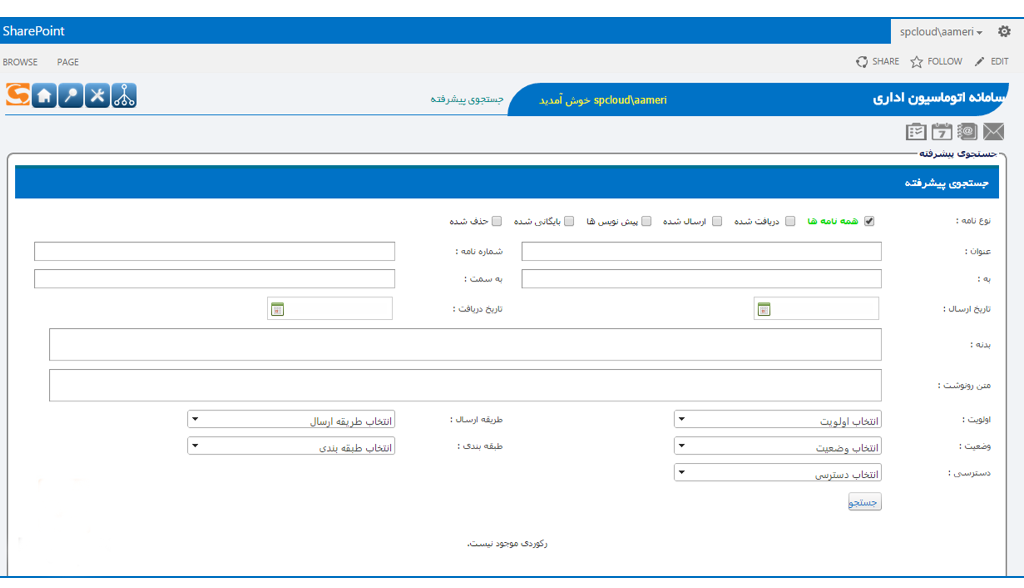Open the wrench tools settings icon

[x=97, y=96]
